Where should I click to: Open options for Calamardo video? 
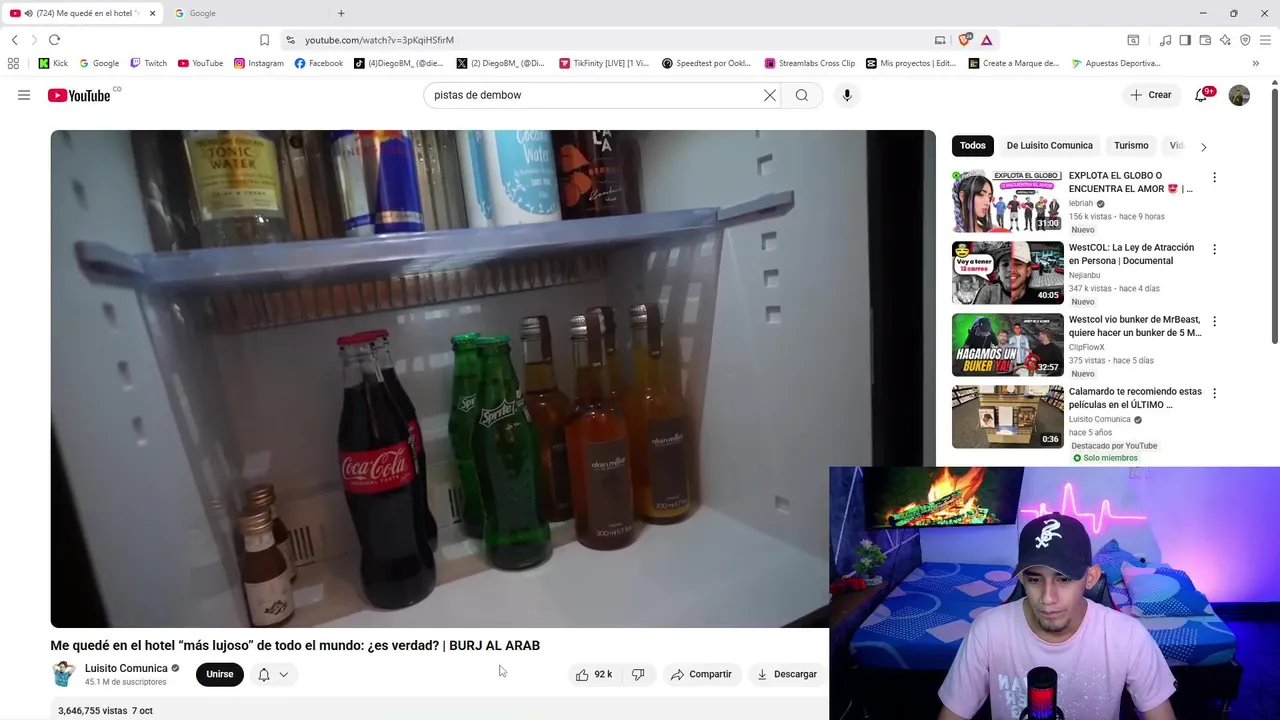(x=1214, y=393)
